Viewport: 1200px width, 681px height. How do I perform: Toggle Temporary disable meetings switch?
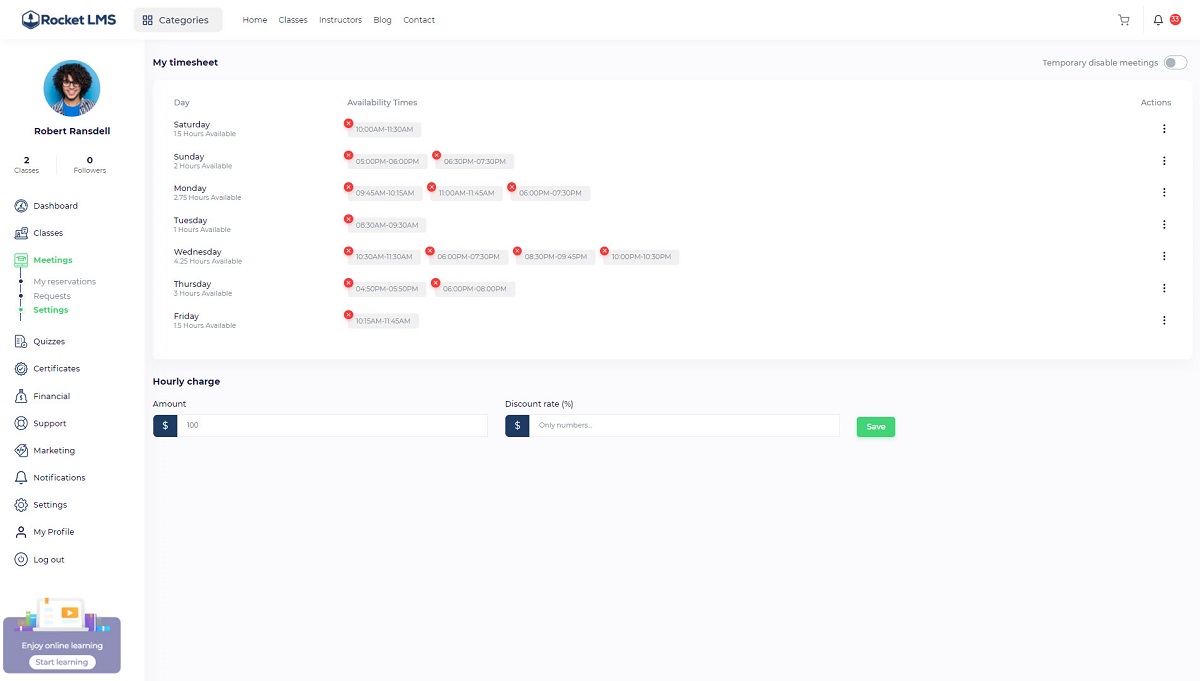click(x=1175, y=63)
